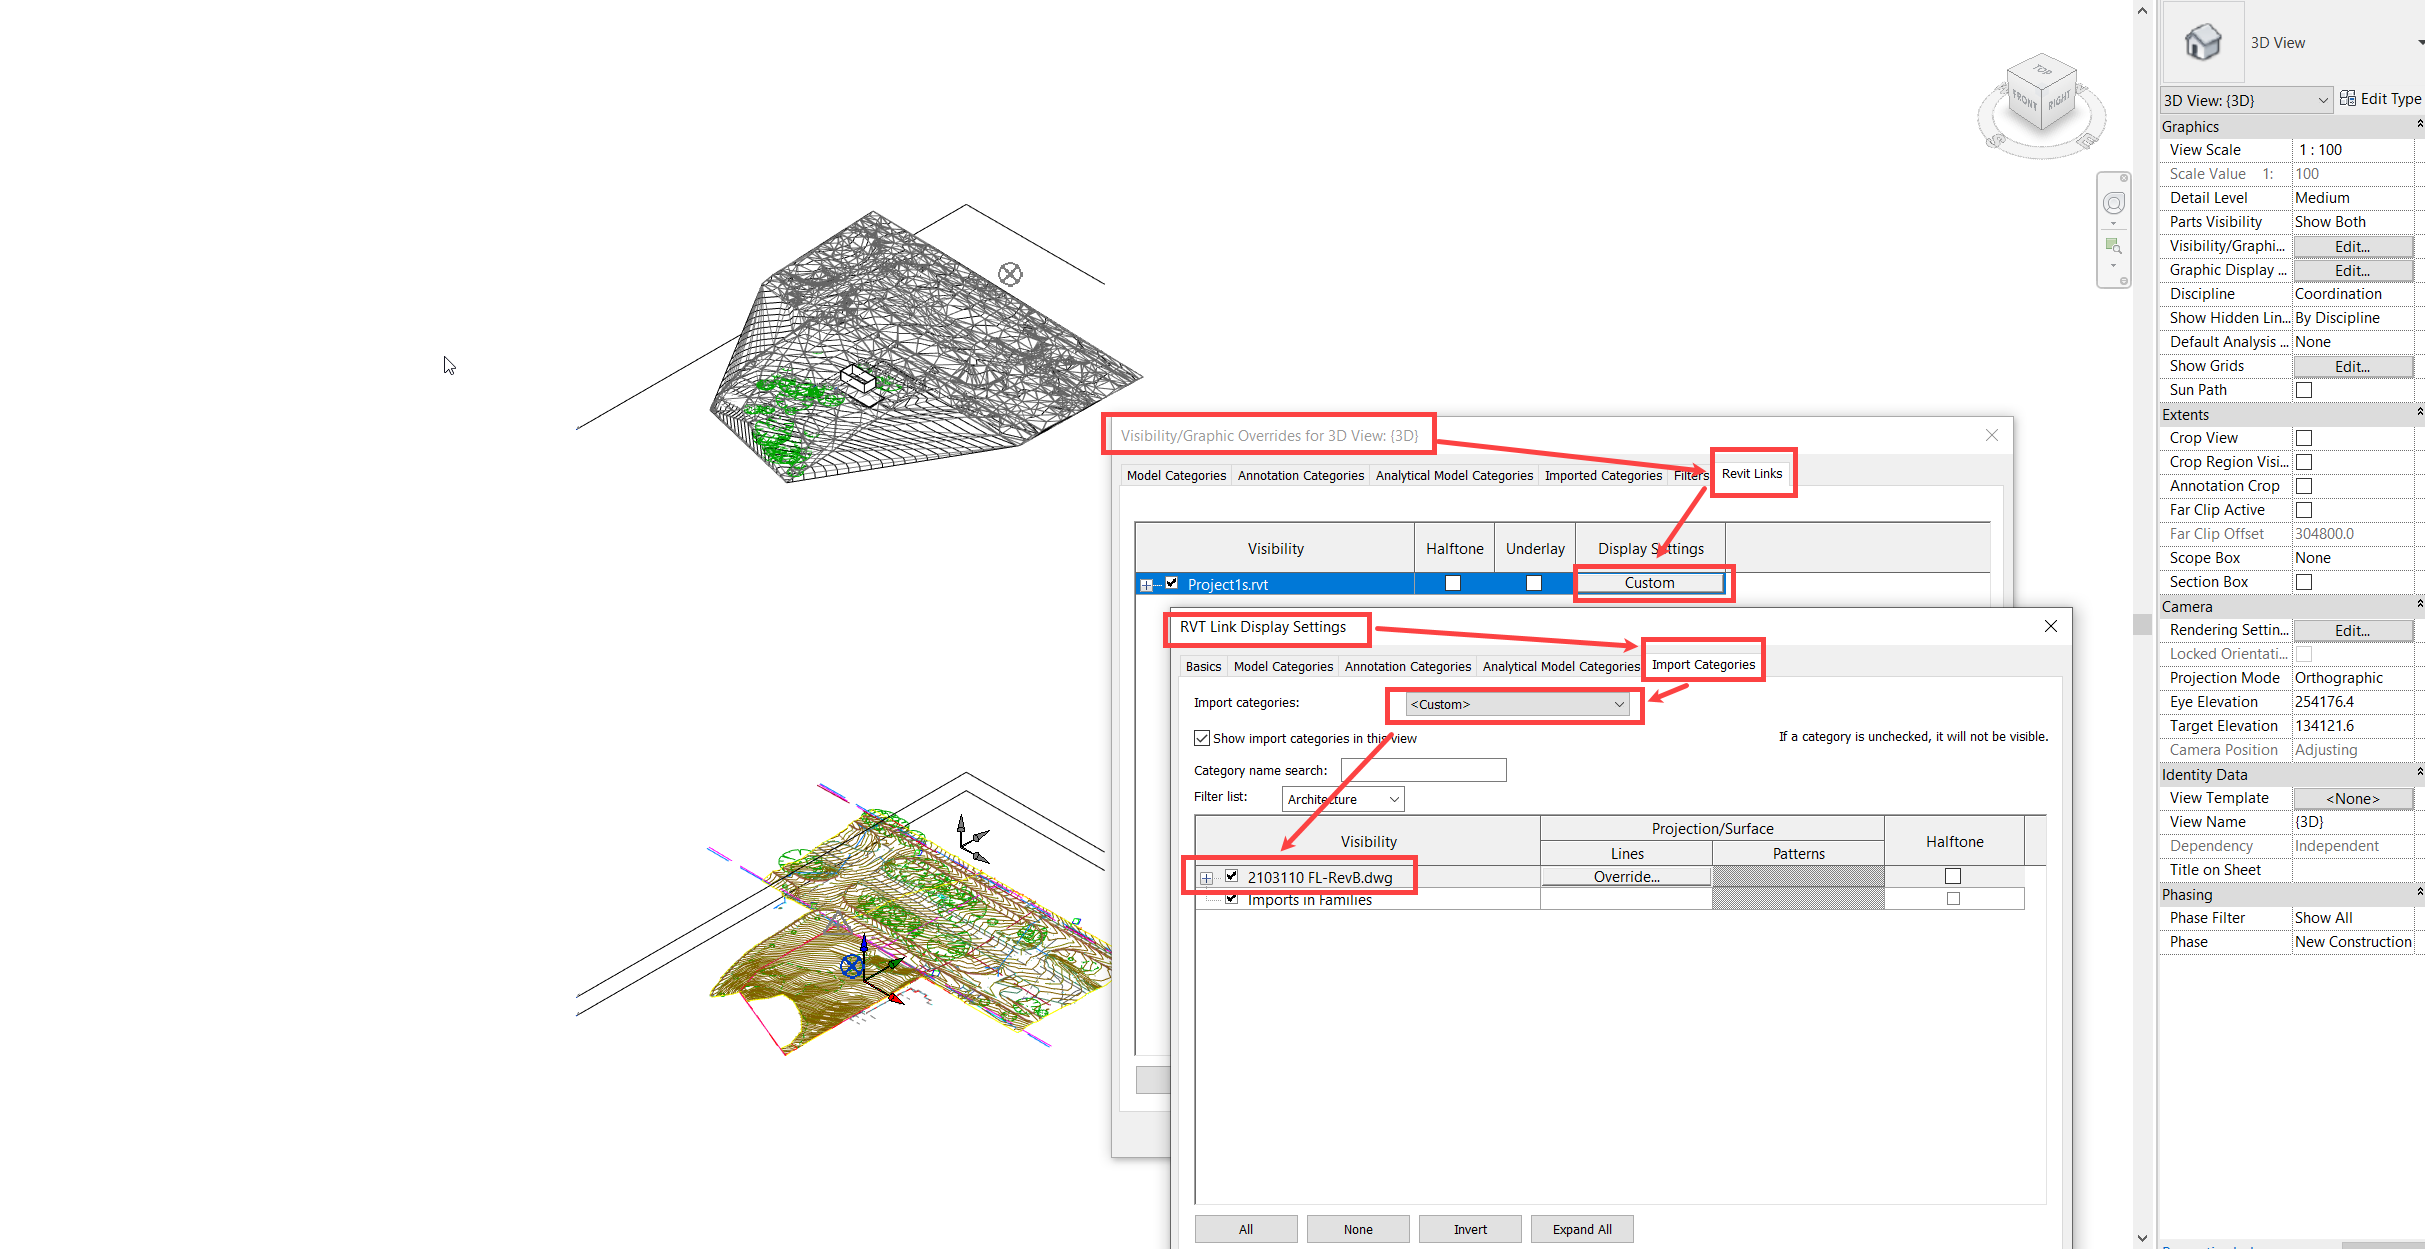The image size is (2425, 1249).
Task: Open the Full Navigation Wheel icon
Action: 2114,203
